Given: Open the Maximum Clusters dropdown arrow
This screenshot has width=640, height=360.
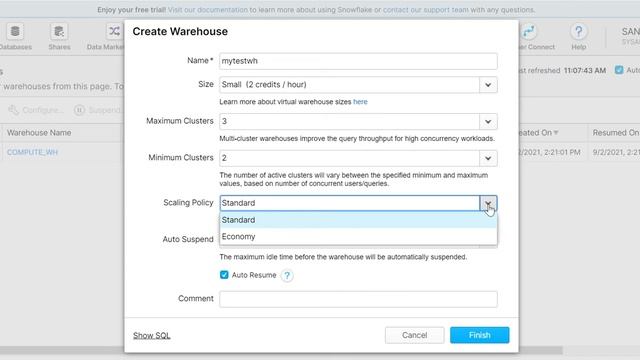Looking at the screenshot, I should coord(488,122).
